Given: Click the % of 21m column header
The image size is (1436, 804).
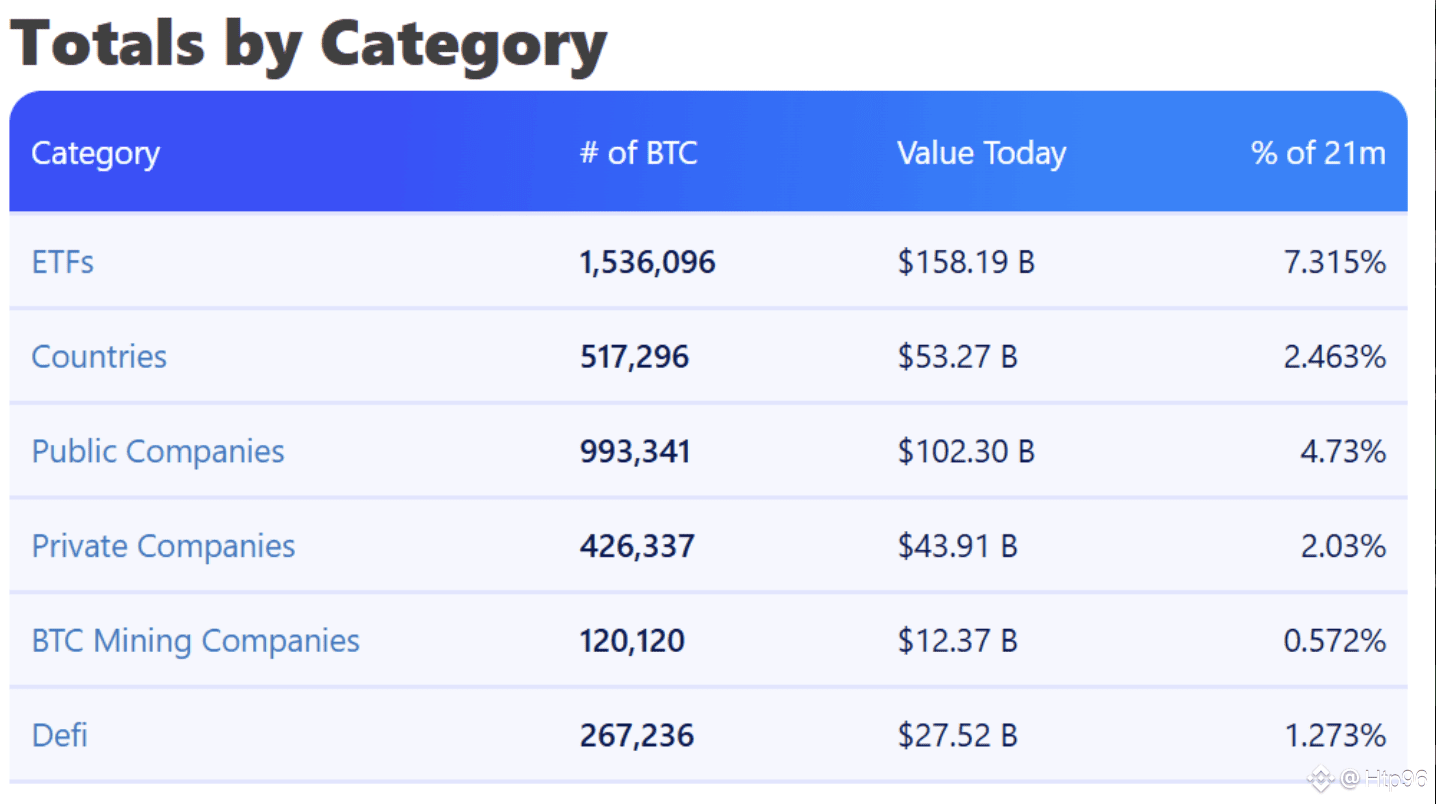Looking at the screenshot, I should 1318,153.
